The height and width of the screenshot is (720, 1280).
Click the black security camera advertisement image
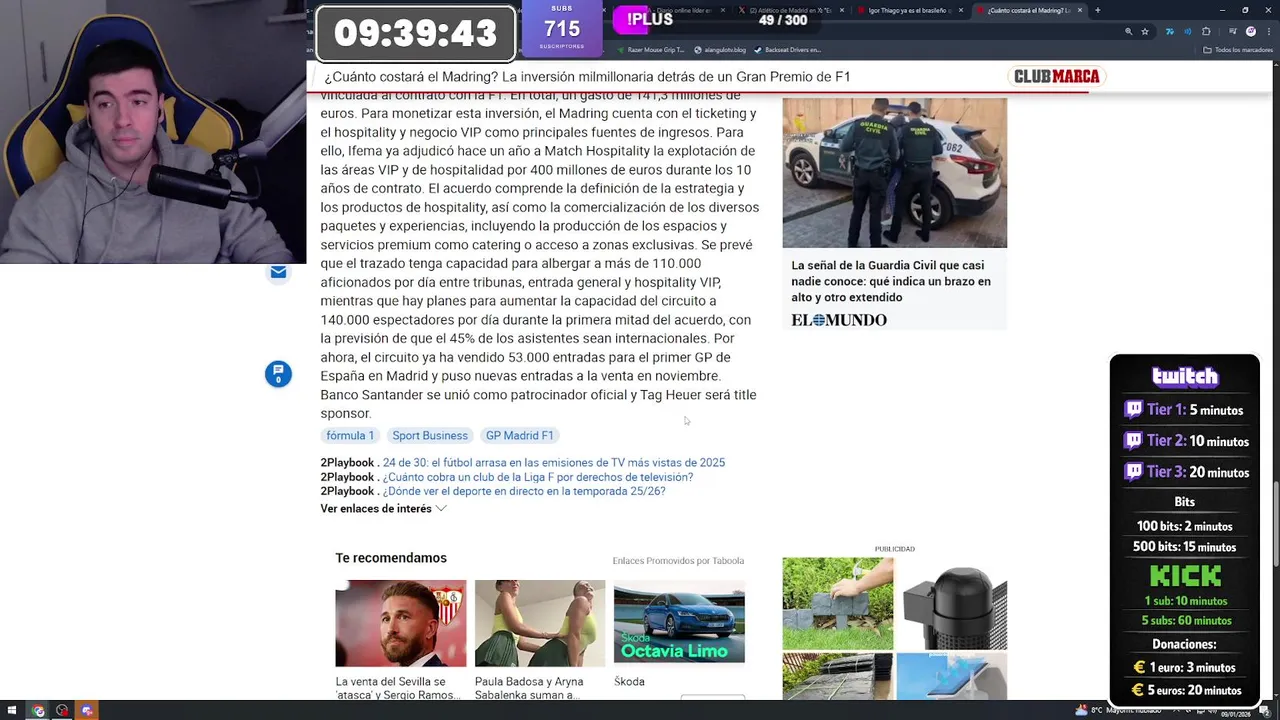[952, 604]
